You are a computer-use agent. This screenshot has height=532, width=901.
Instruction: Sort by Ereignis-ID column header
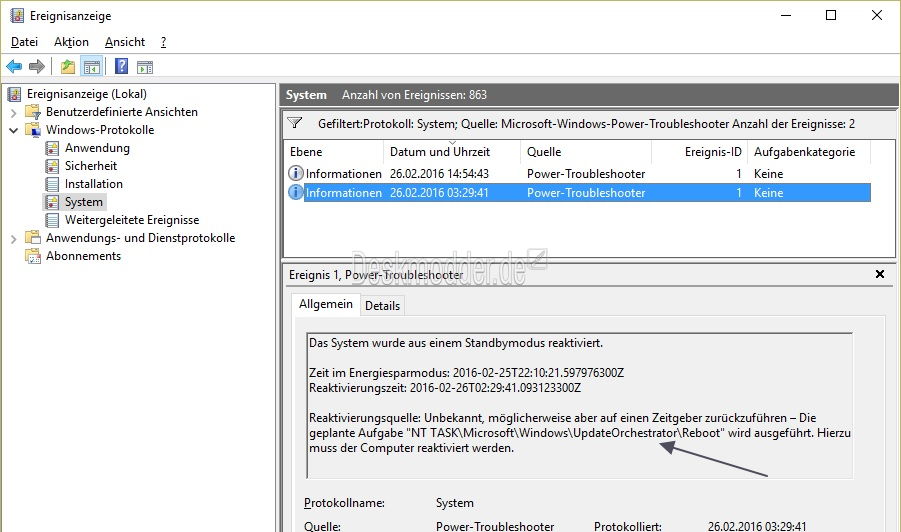699,152
